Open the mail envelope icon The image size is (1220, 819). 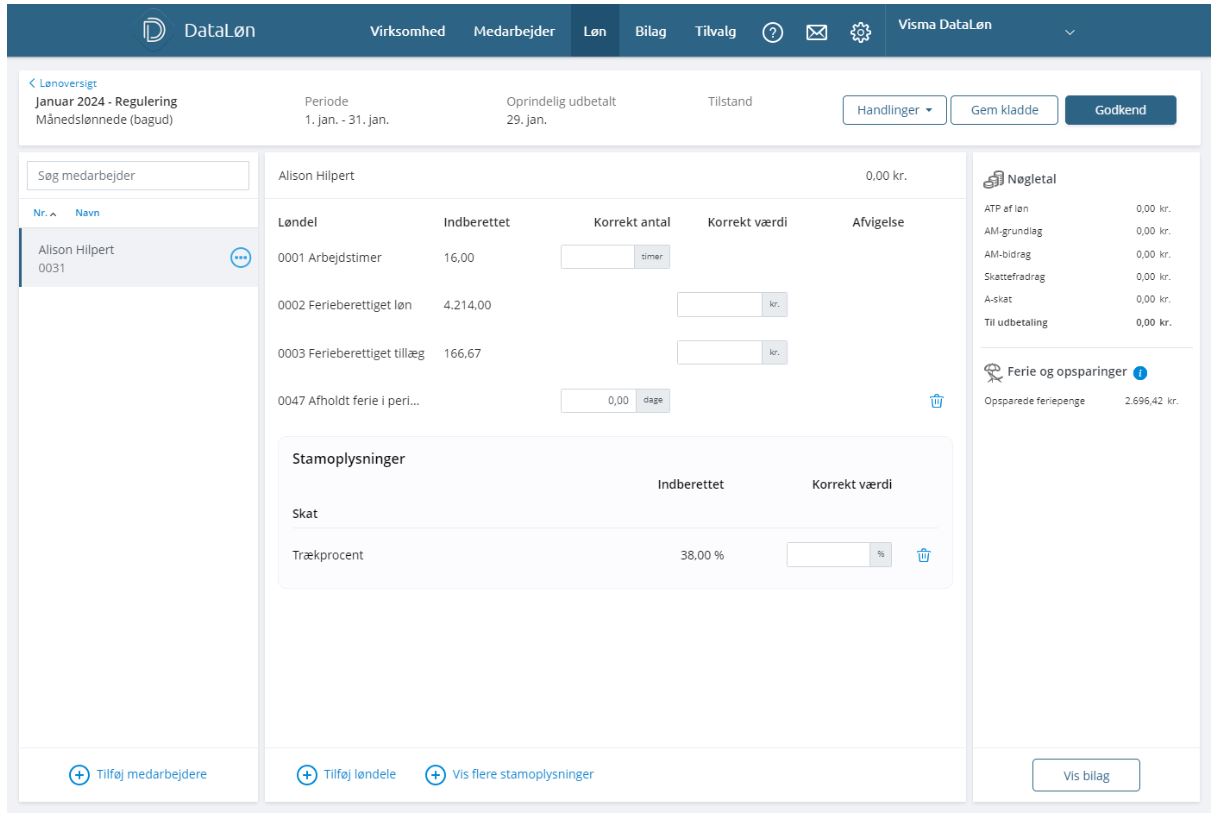click(x=816, y=31)
